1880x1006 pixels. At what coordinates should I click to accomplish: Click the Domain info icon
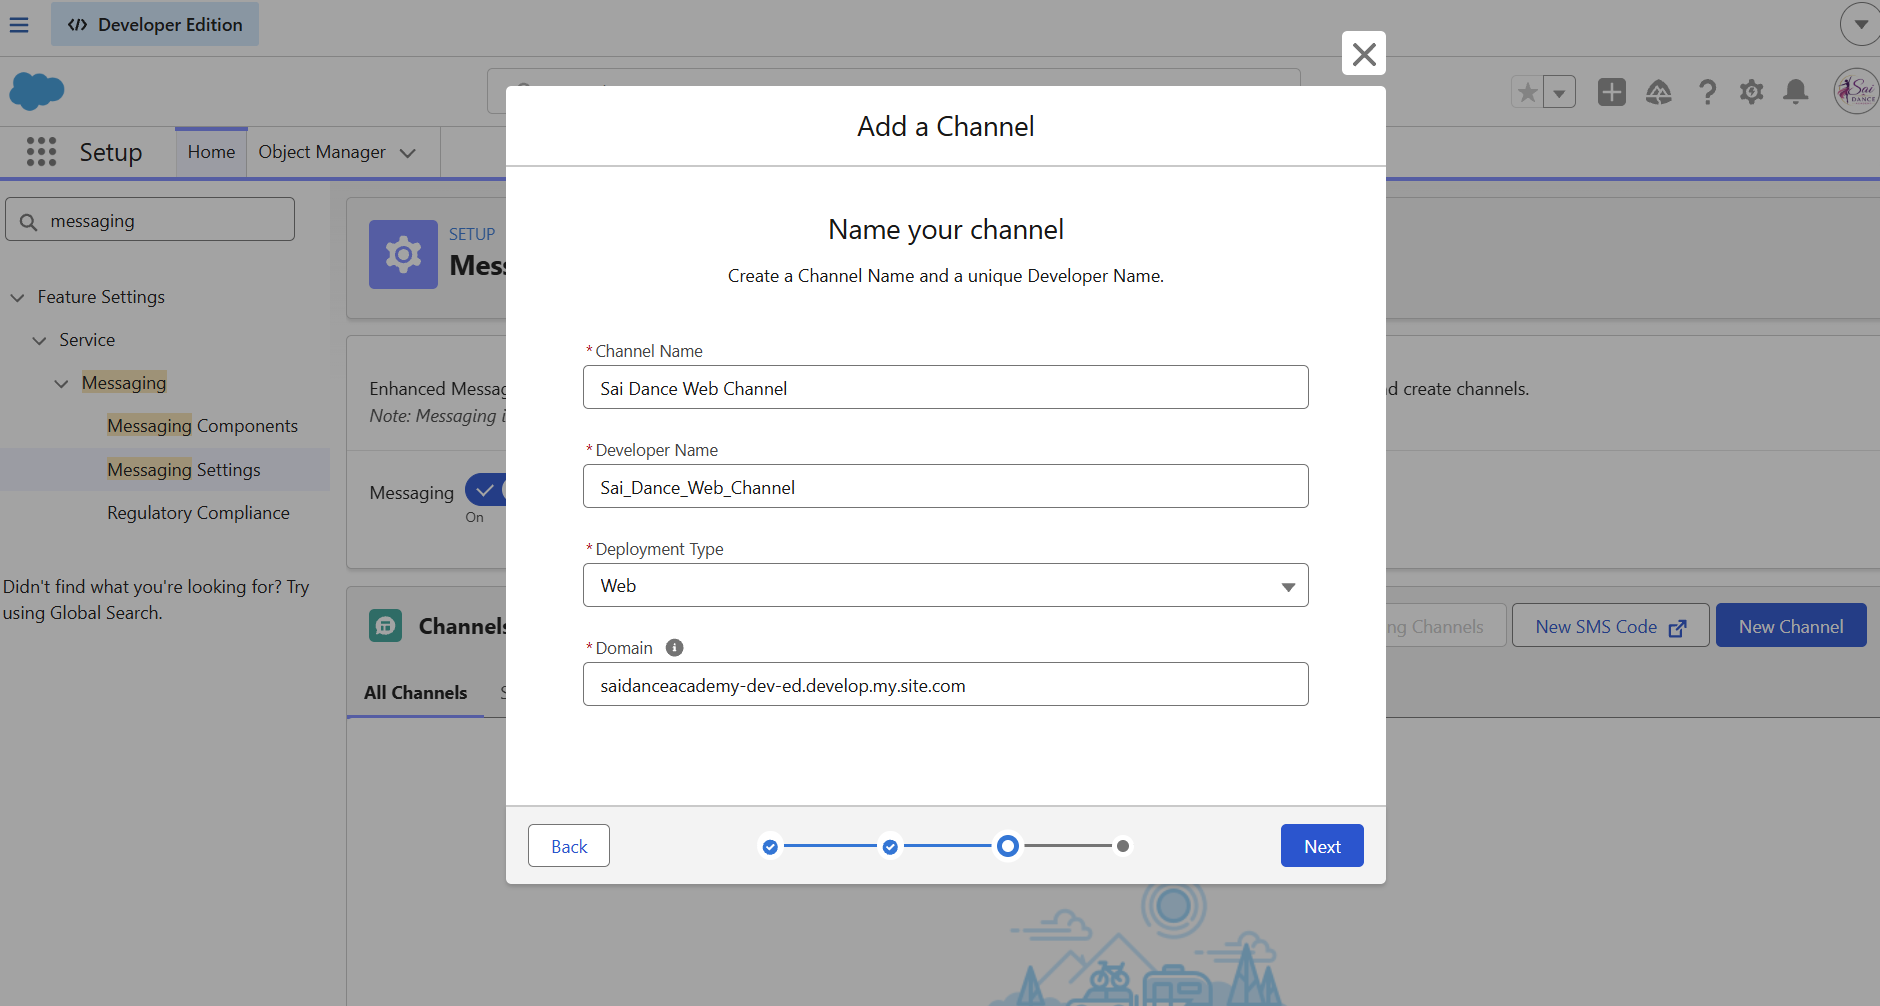(x=675, y=647)
